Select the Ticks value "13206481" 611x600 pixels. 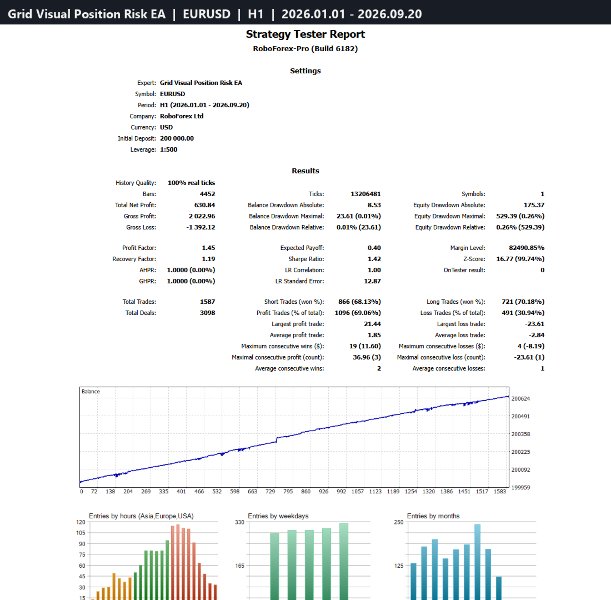365,194
